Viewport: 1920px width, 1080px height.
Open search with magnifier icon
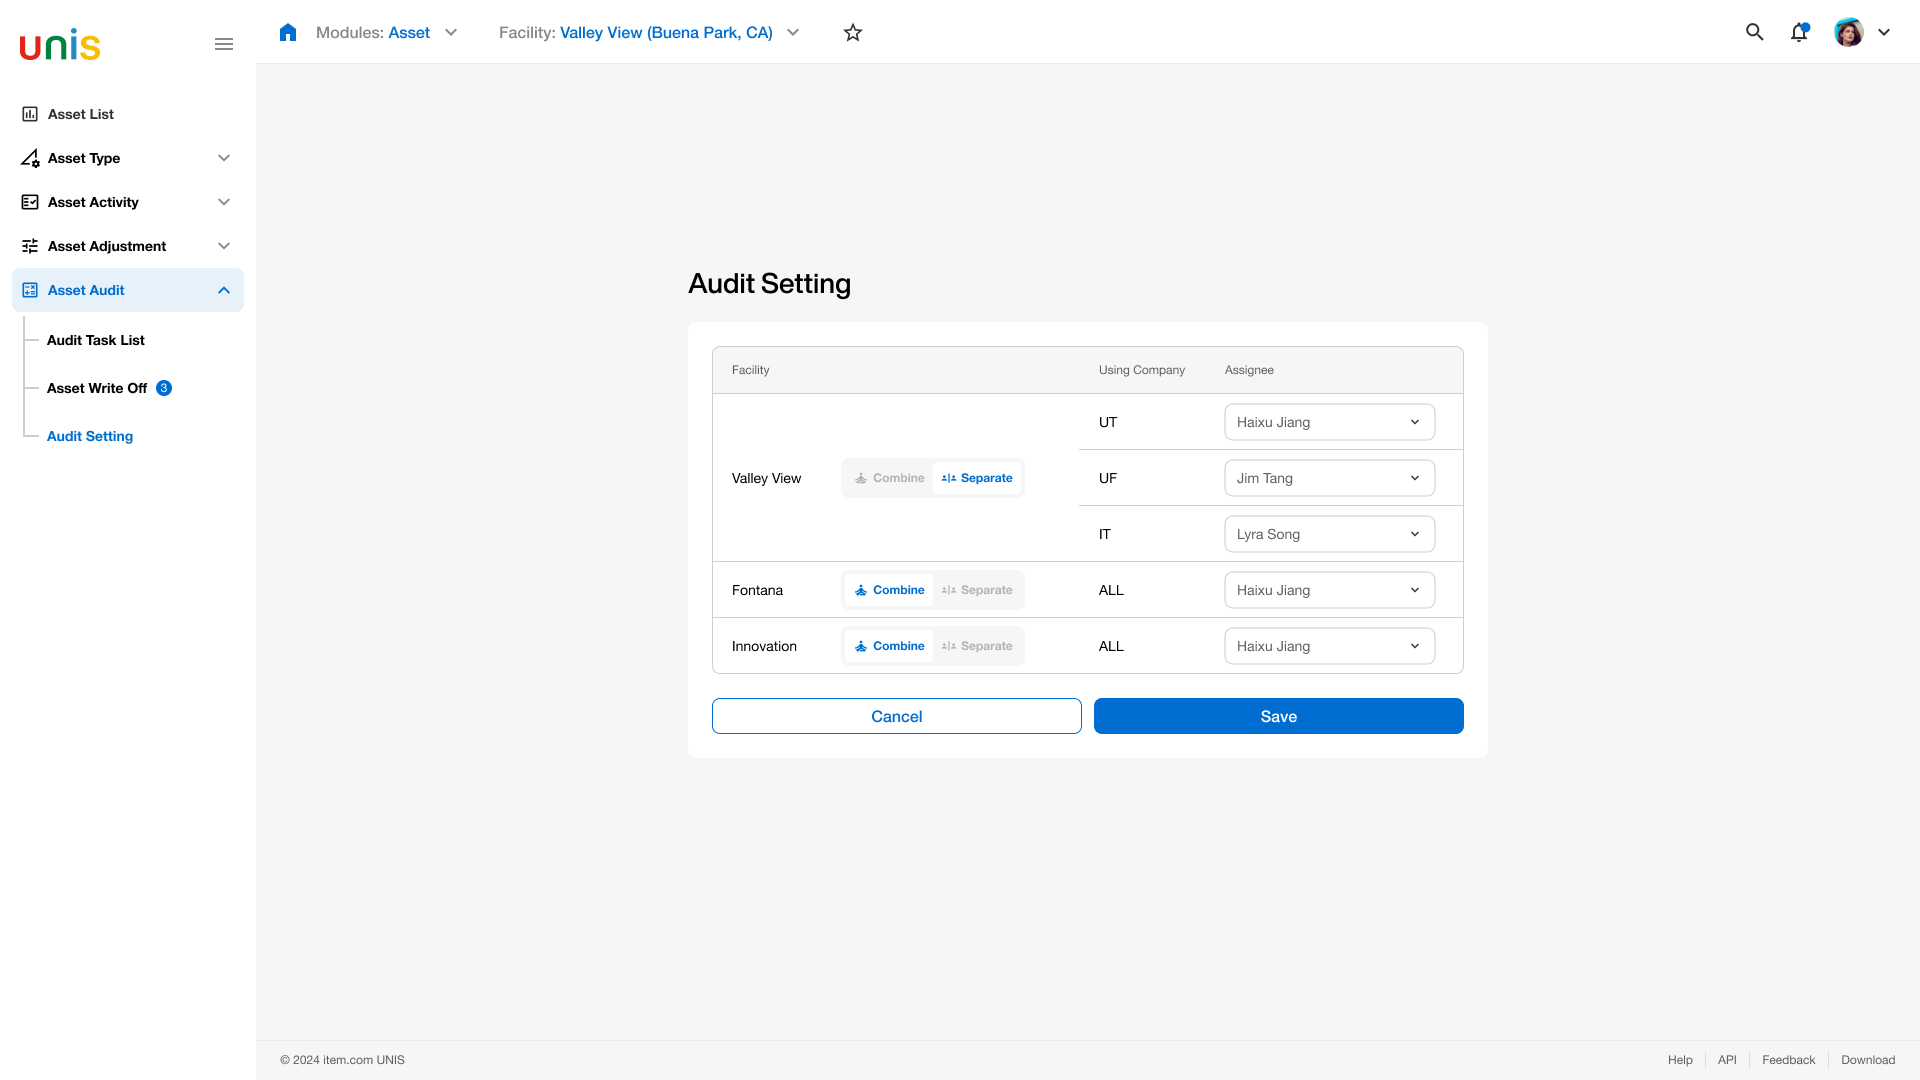coord(1754,32)
